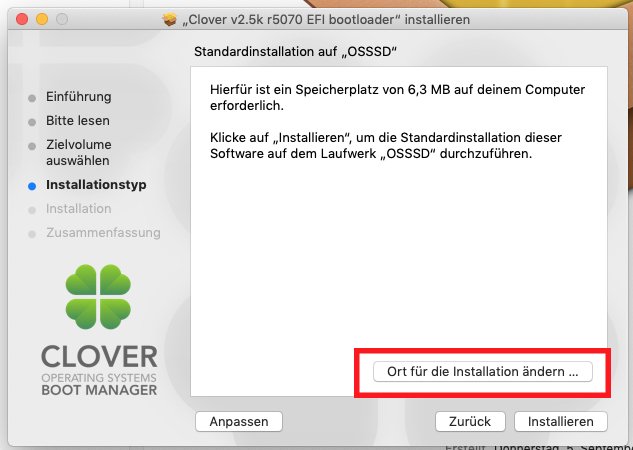Viewport: 633px width, 450px height.
Task: Go back with the Zurück button
Action: 470,421
